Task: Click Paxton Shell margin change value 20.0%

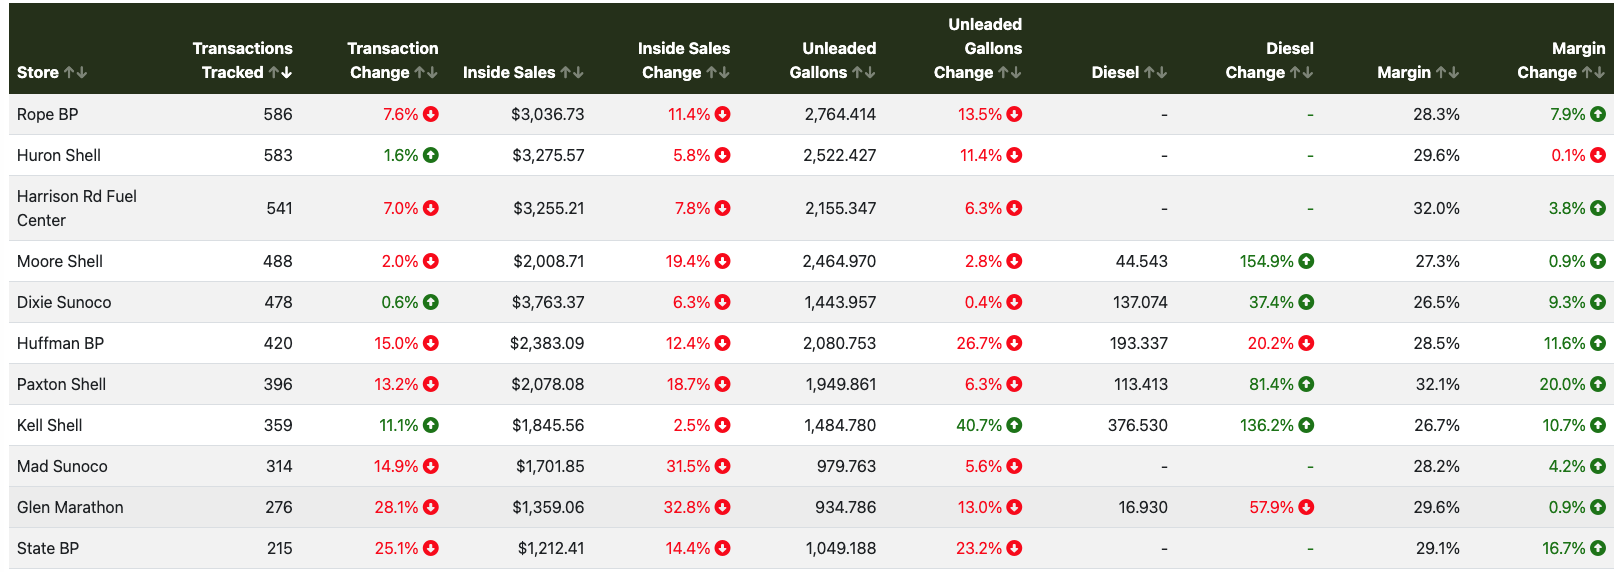Action: point(1562,385)
